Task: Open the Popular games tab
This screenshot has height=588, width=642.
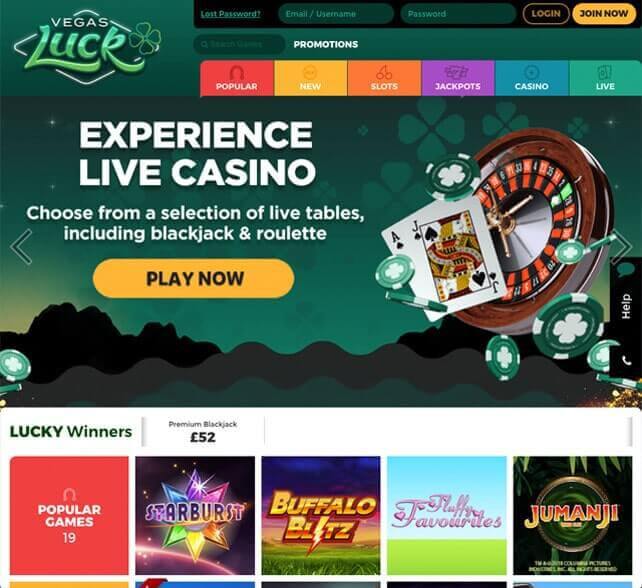Action: [x=237, y=78]
